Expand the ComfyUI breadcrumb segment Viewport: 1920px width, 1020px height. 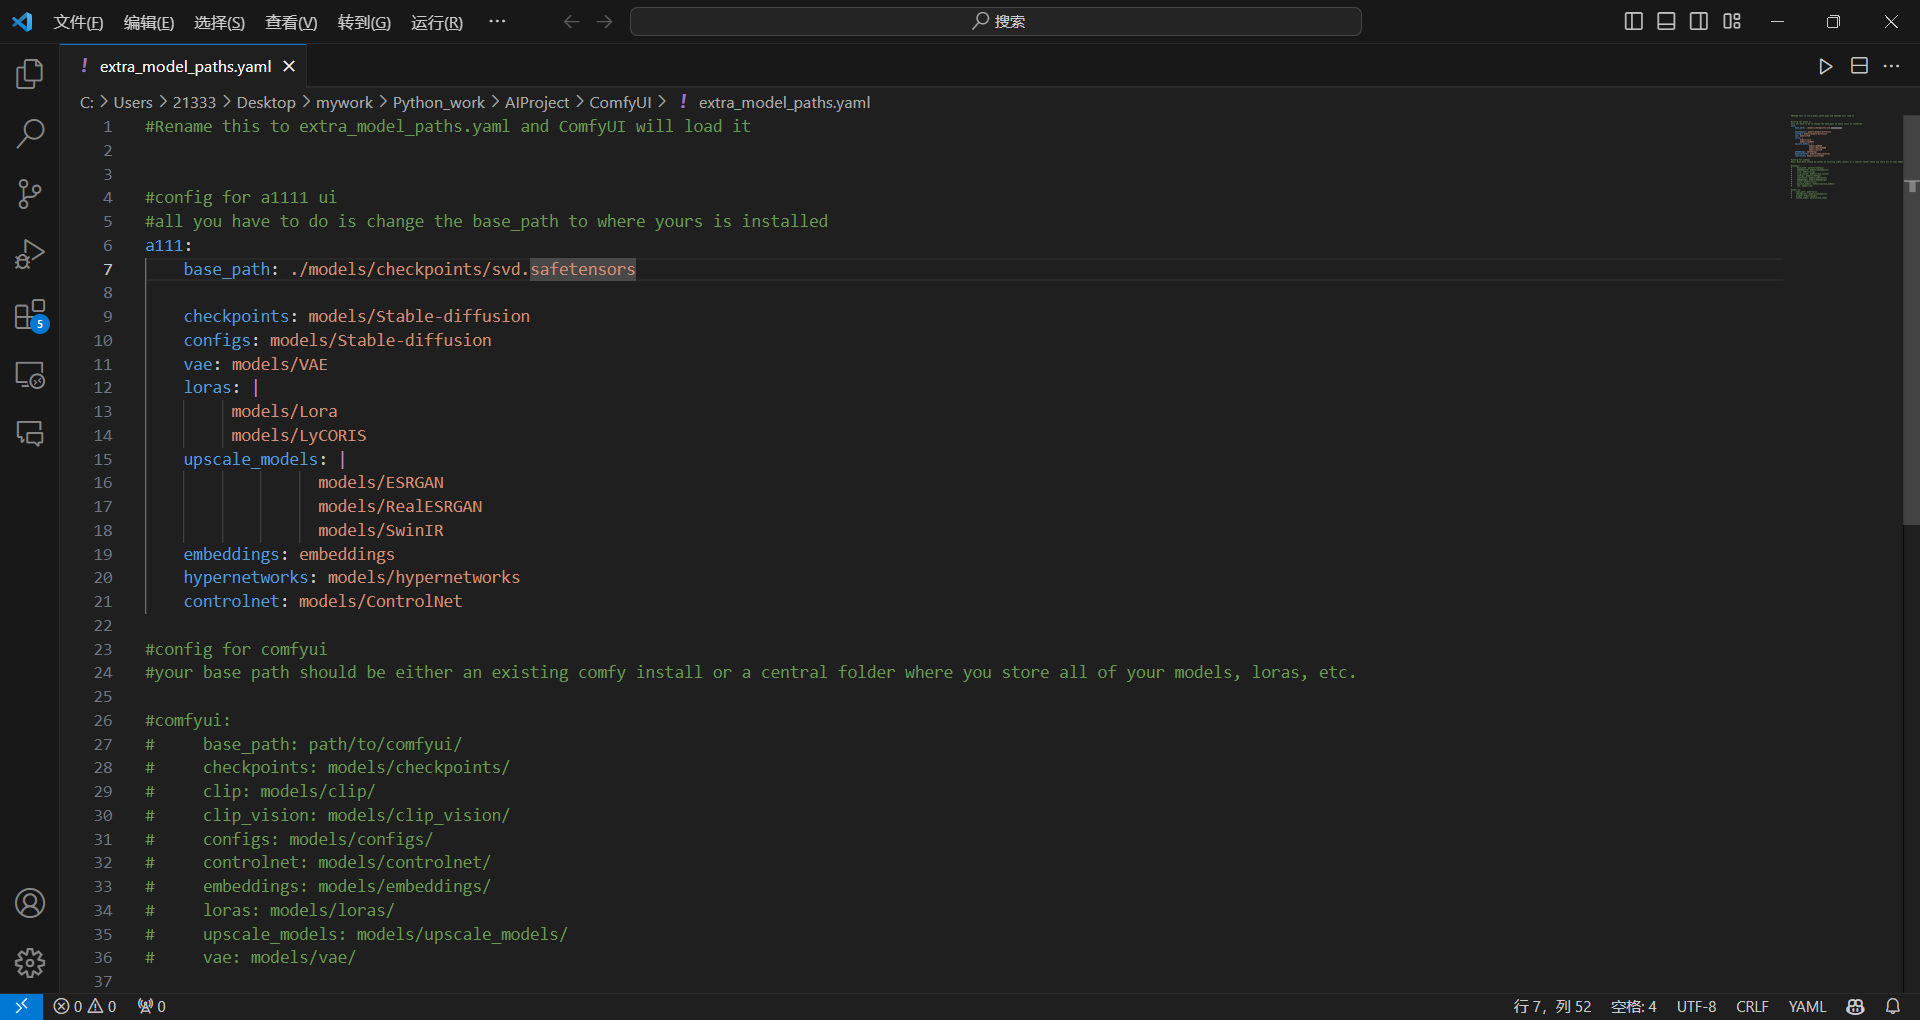pos(620,102)
